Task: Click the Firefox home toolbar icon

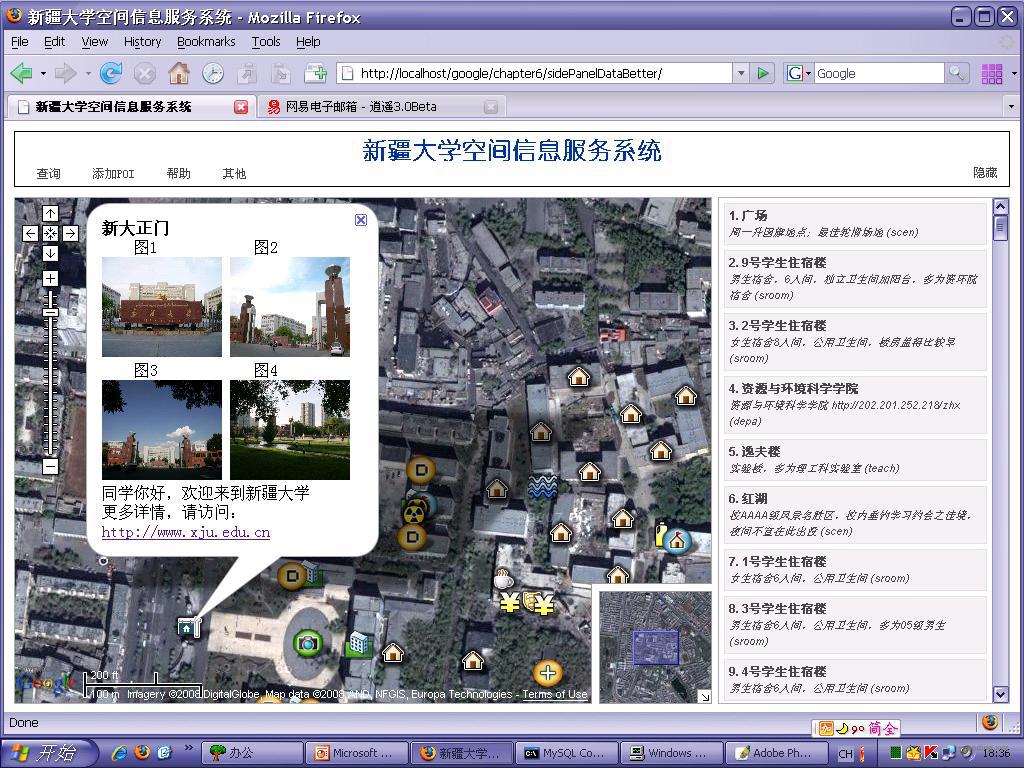Action: pyautogui.click(x=179, y=73)
